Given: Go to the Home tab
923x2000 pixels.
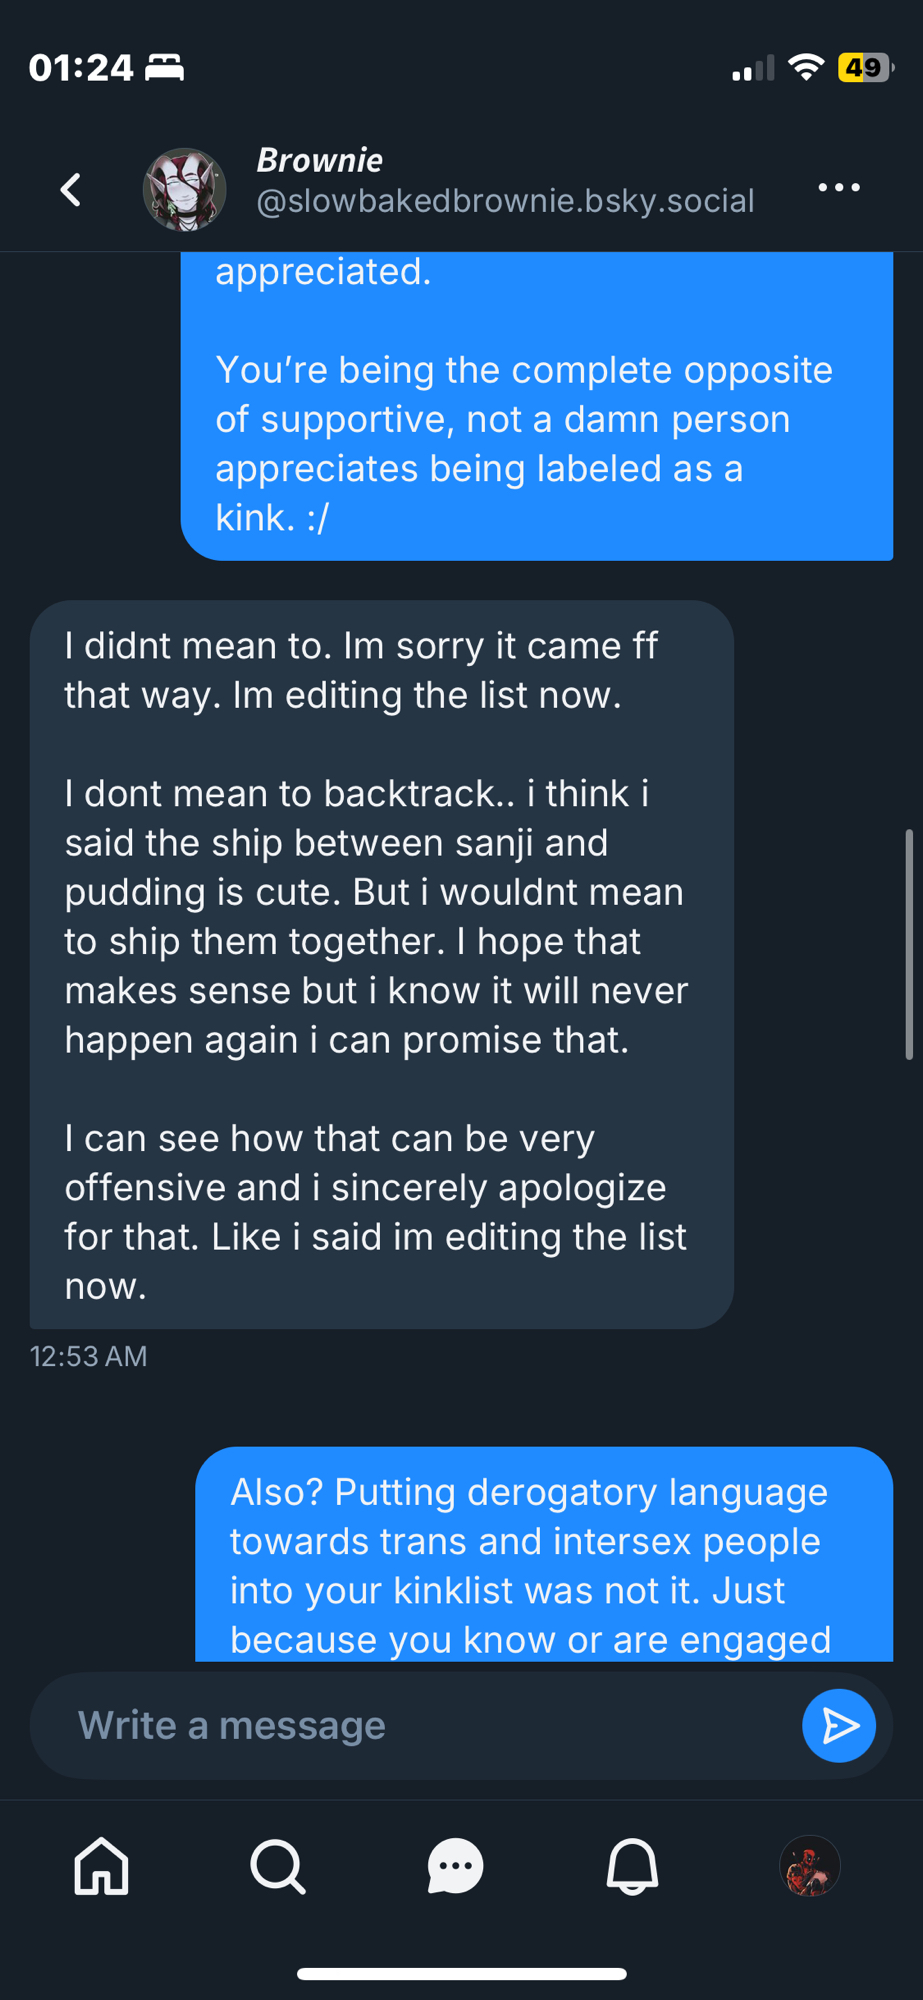Looking at the screenshot, I should click(101, 1866).
